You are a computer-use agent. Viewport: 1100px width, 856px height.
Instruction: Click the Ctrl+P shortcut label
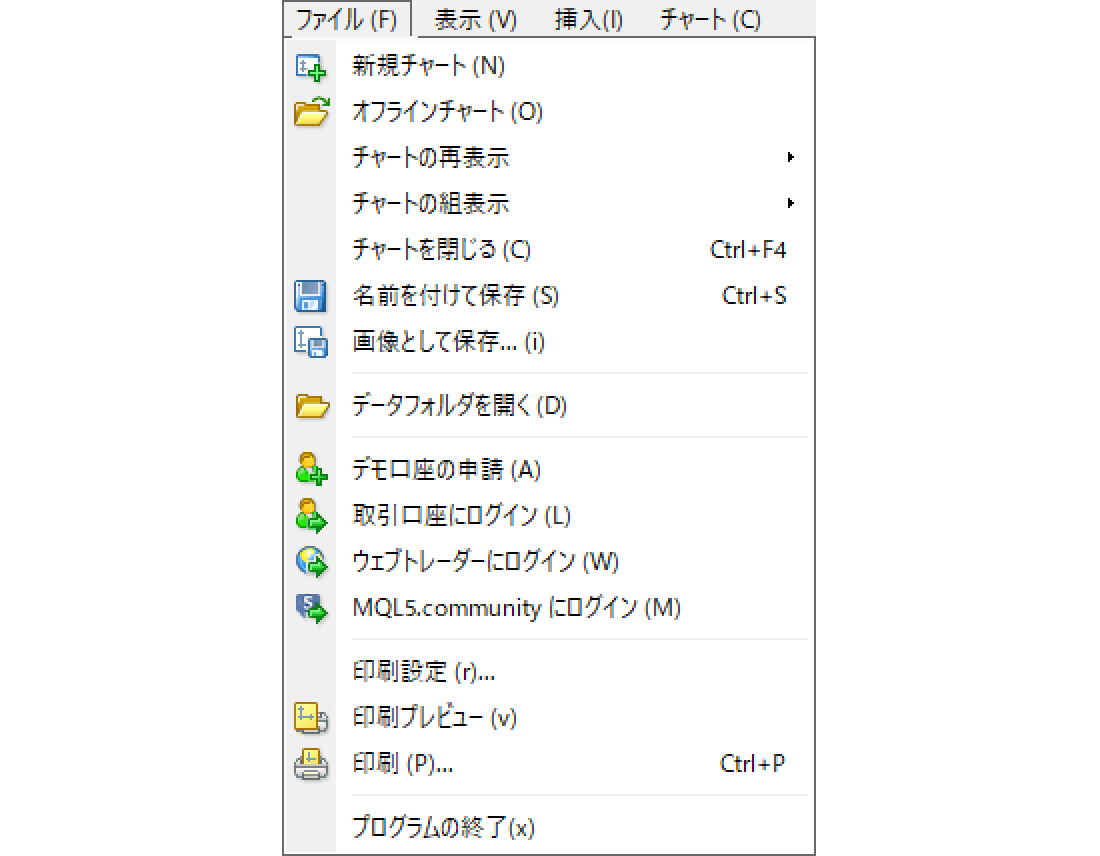coord(753,763)
